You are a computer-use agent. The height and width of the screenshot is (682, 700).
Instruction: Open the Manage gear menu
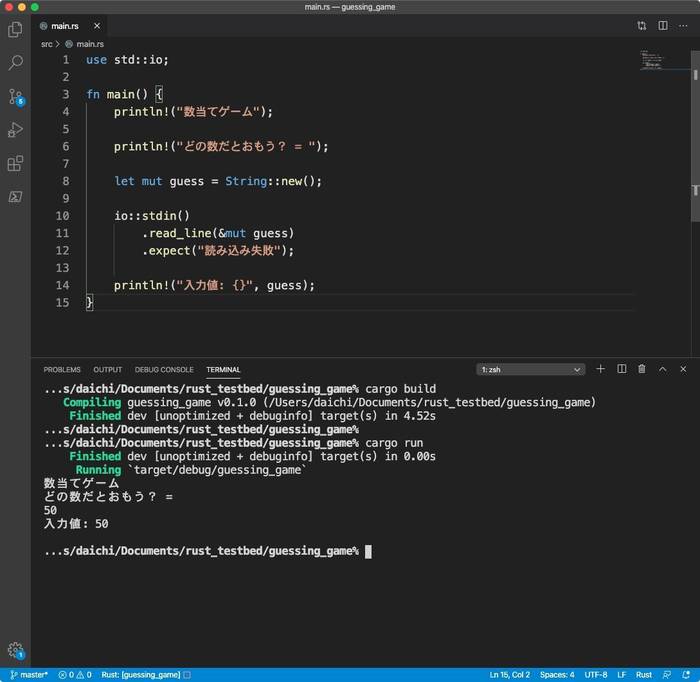coord(16,650)
